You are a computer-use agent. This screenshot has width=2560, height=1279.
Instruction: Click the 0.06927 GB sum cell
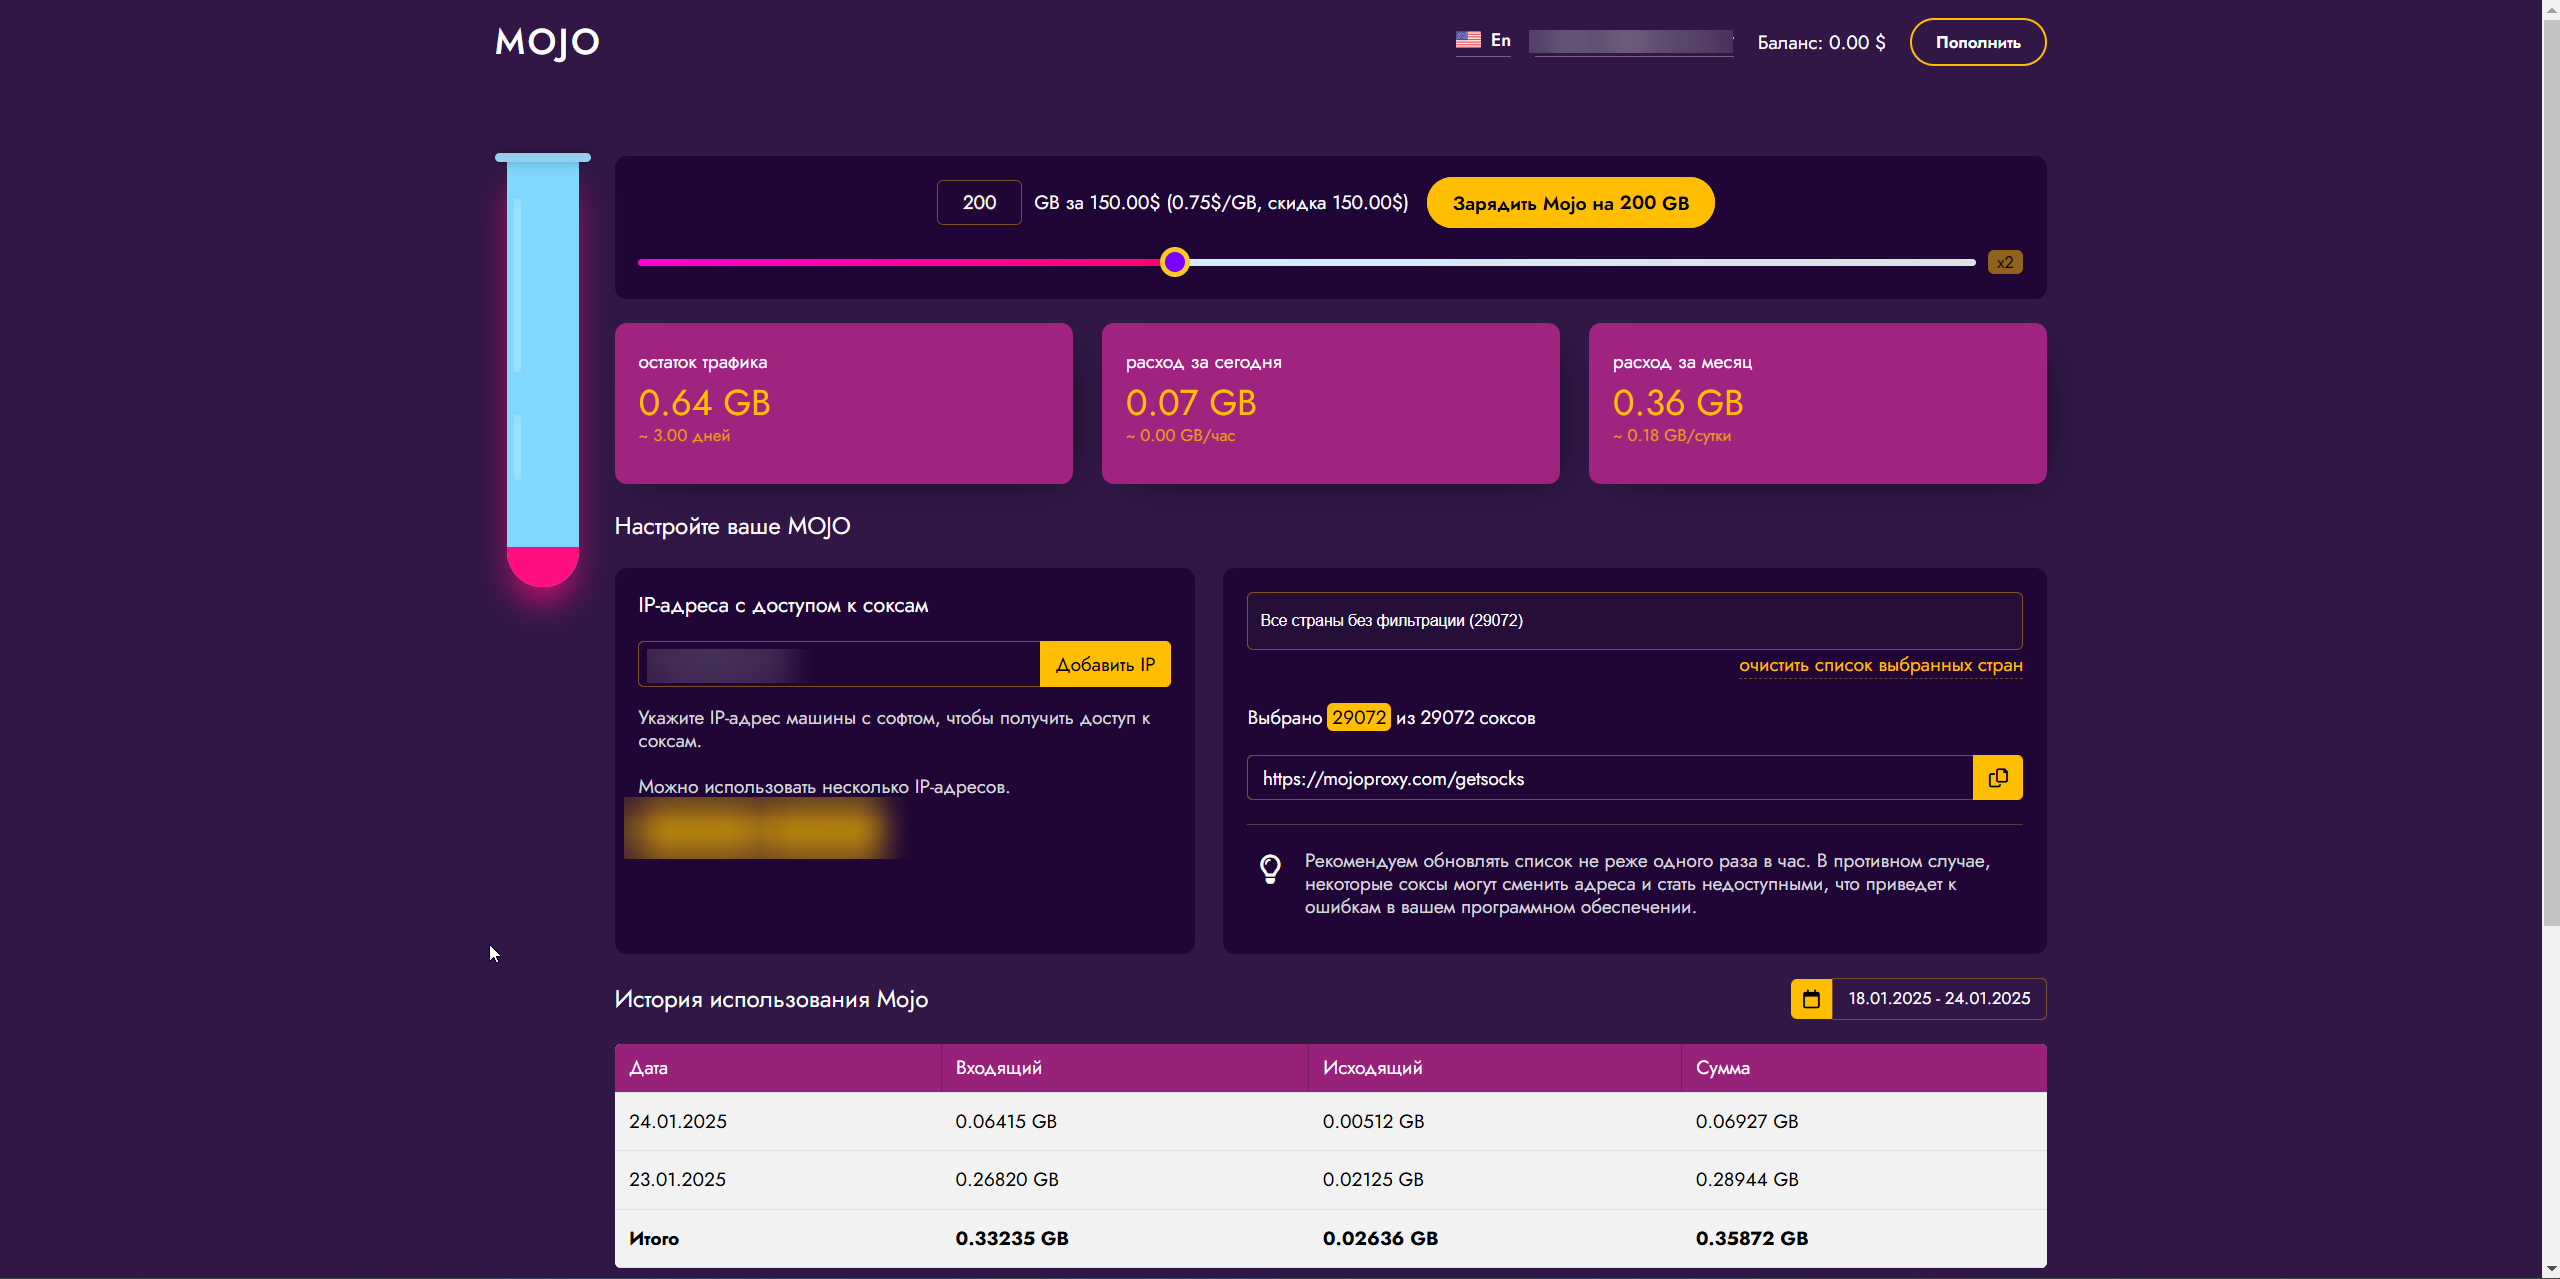click(x=1747, y=1122)
